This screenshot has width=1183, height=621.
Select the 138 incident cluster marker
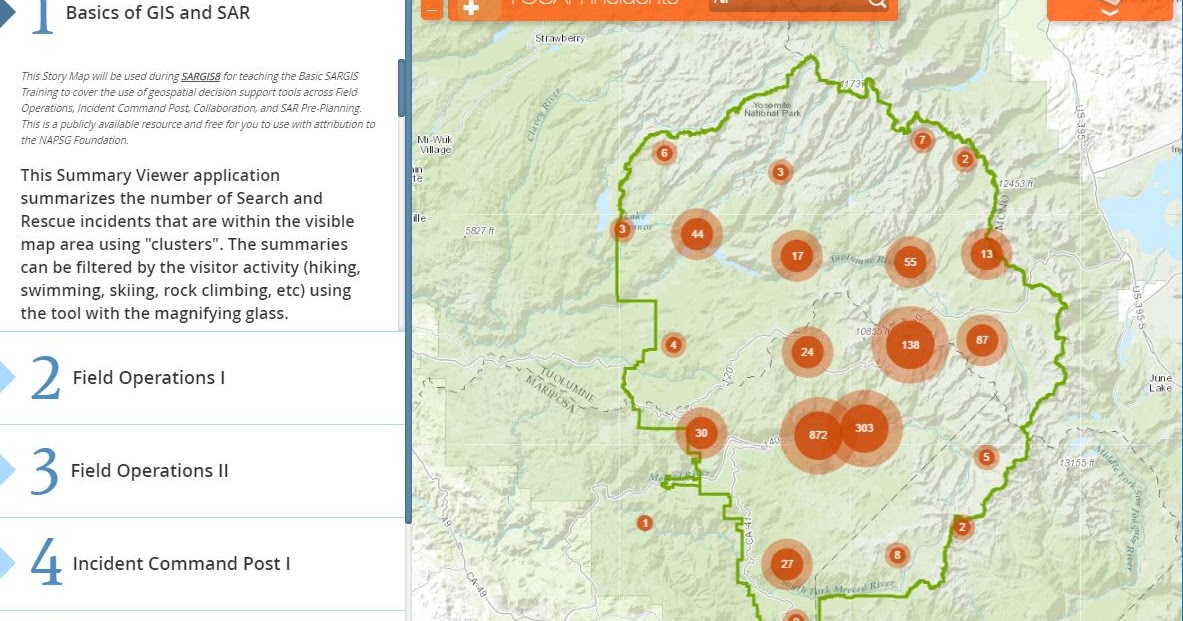click(x=908, y=345)
